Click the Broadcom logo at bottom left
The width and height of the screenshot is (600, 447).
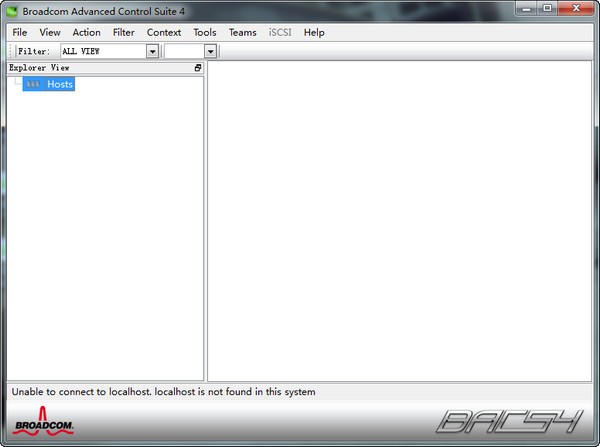pos(43,421)
